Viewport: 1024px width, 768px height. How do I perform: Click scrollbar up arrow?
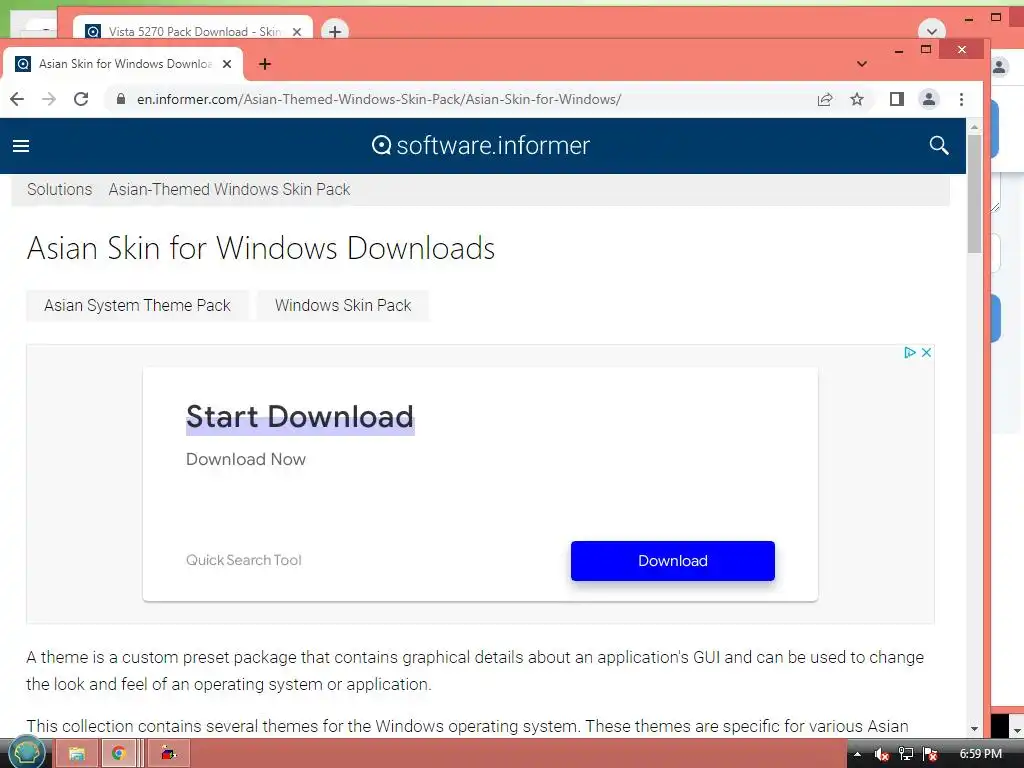[x=974, y=127]
